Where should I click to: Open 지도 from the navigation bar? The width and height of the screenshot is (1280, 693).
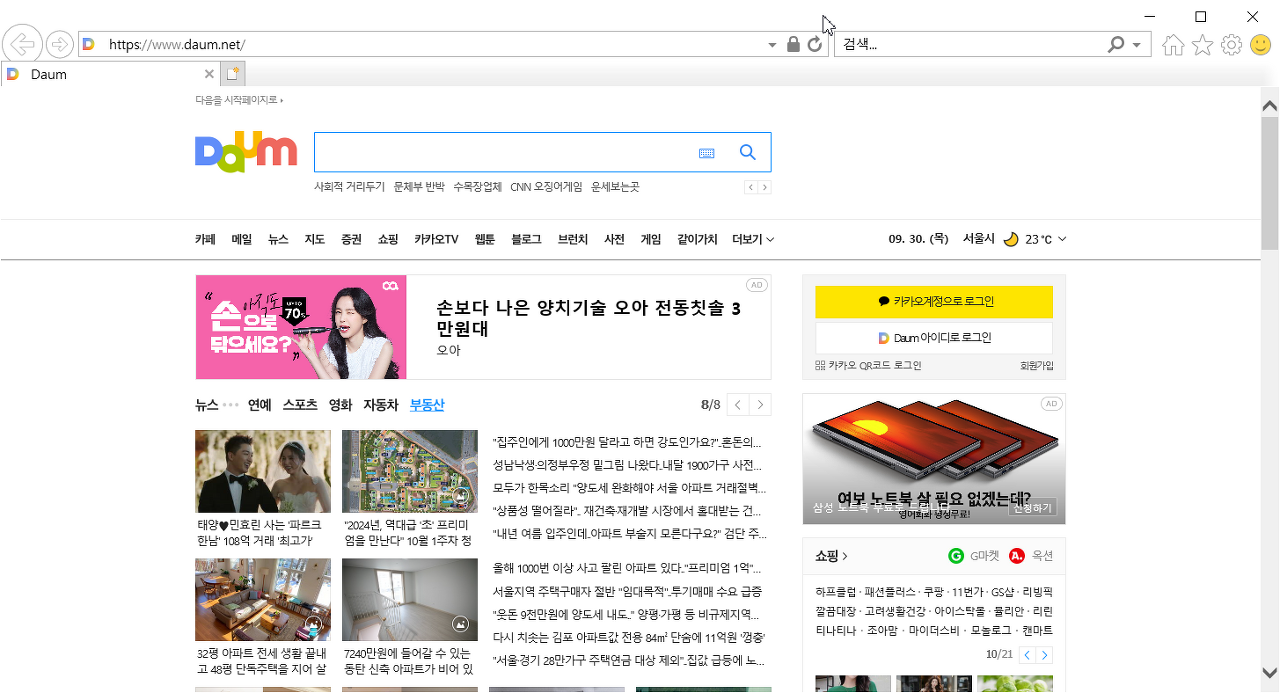tap(315, 239)
